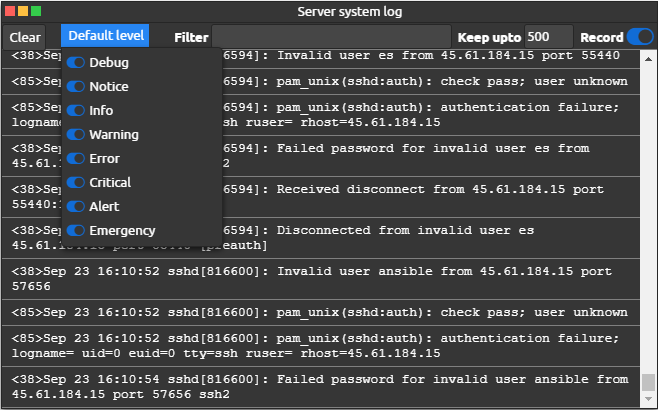
Task: Click the vertical scrollbar thumb
Action: 649,383
